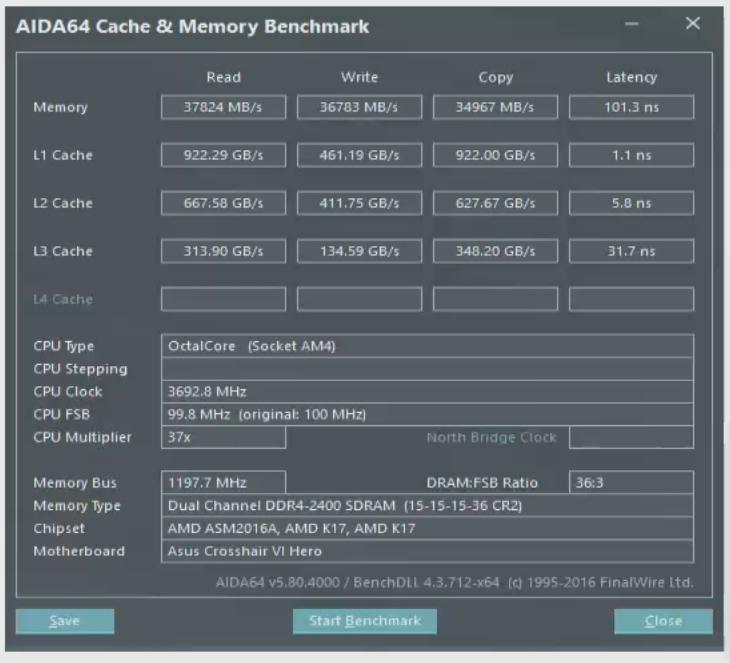Click the CPU Type field
Screen dimensions: 730x663
(x=427, y=346)
